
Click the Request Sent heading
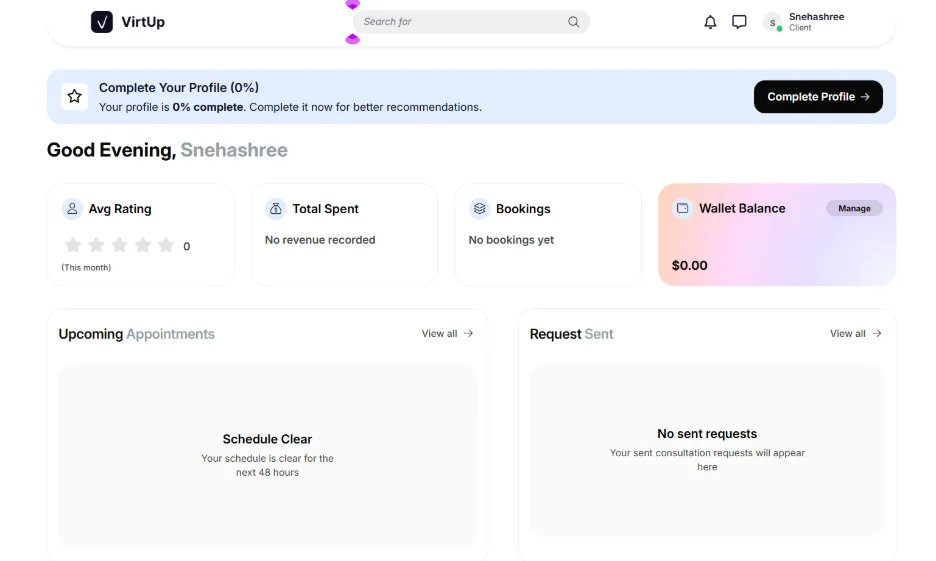(x=571, y=334)
